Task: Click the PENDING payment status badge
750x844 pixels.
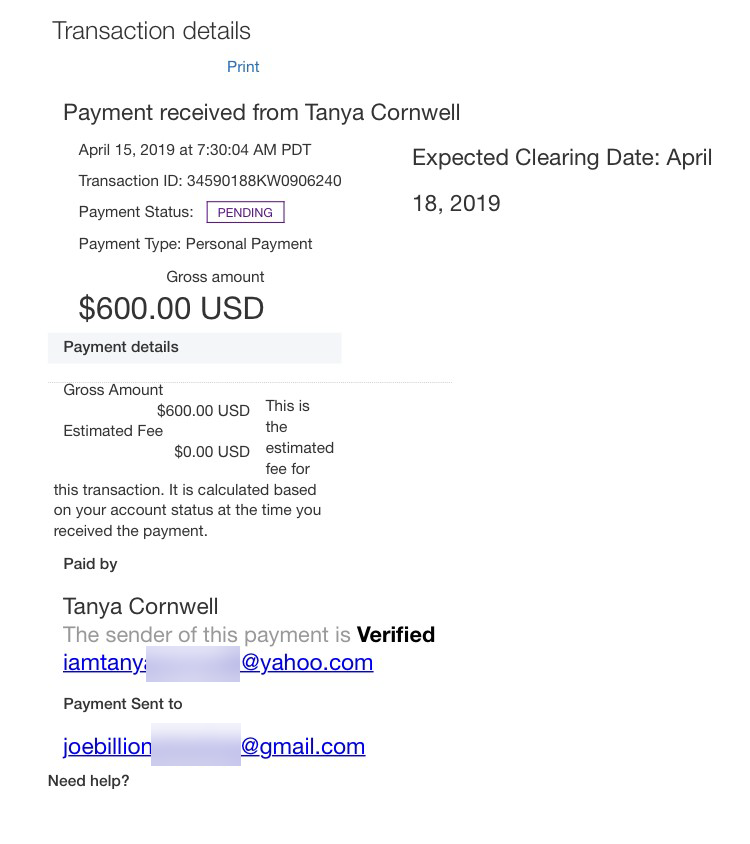Action: click(x=245, y=212)
